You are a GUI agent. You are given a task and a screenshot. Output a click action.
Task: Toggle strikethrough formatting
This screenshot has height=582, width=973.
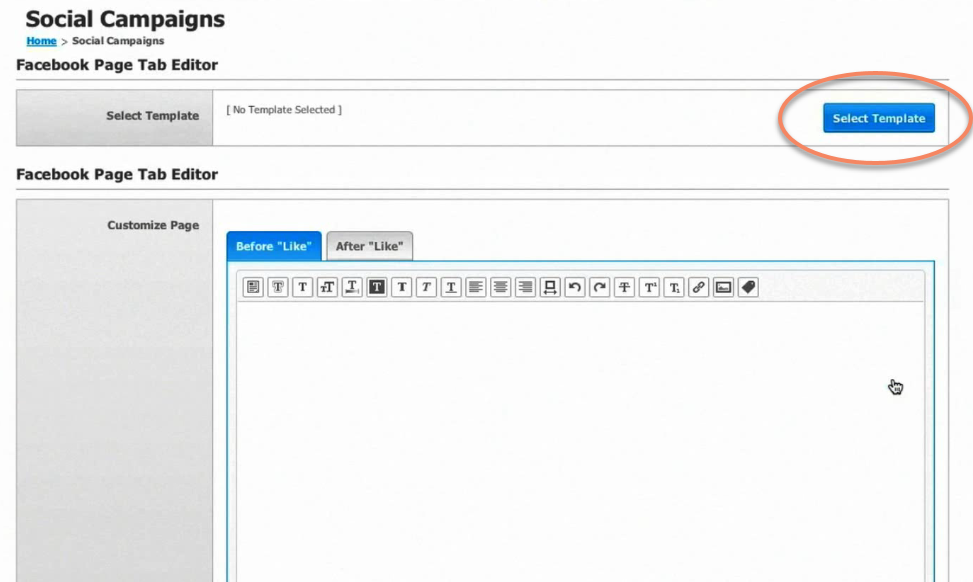tap(624, 287)
